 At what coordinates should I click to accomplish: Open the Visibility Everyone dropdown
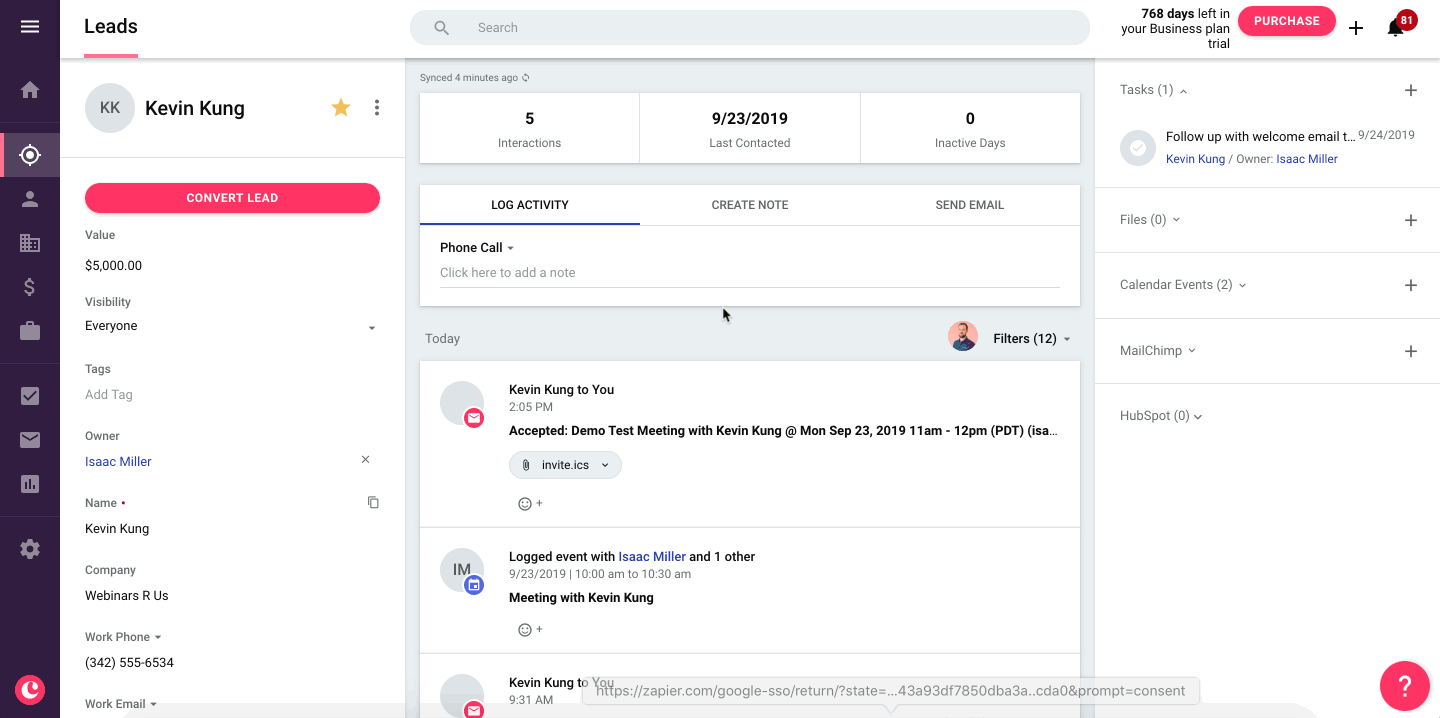tap(231, 326)
